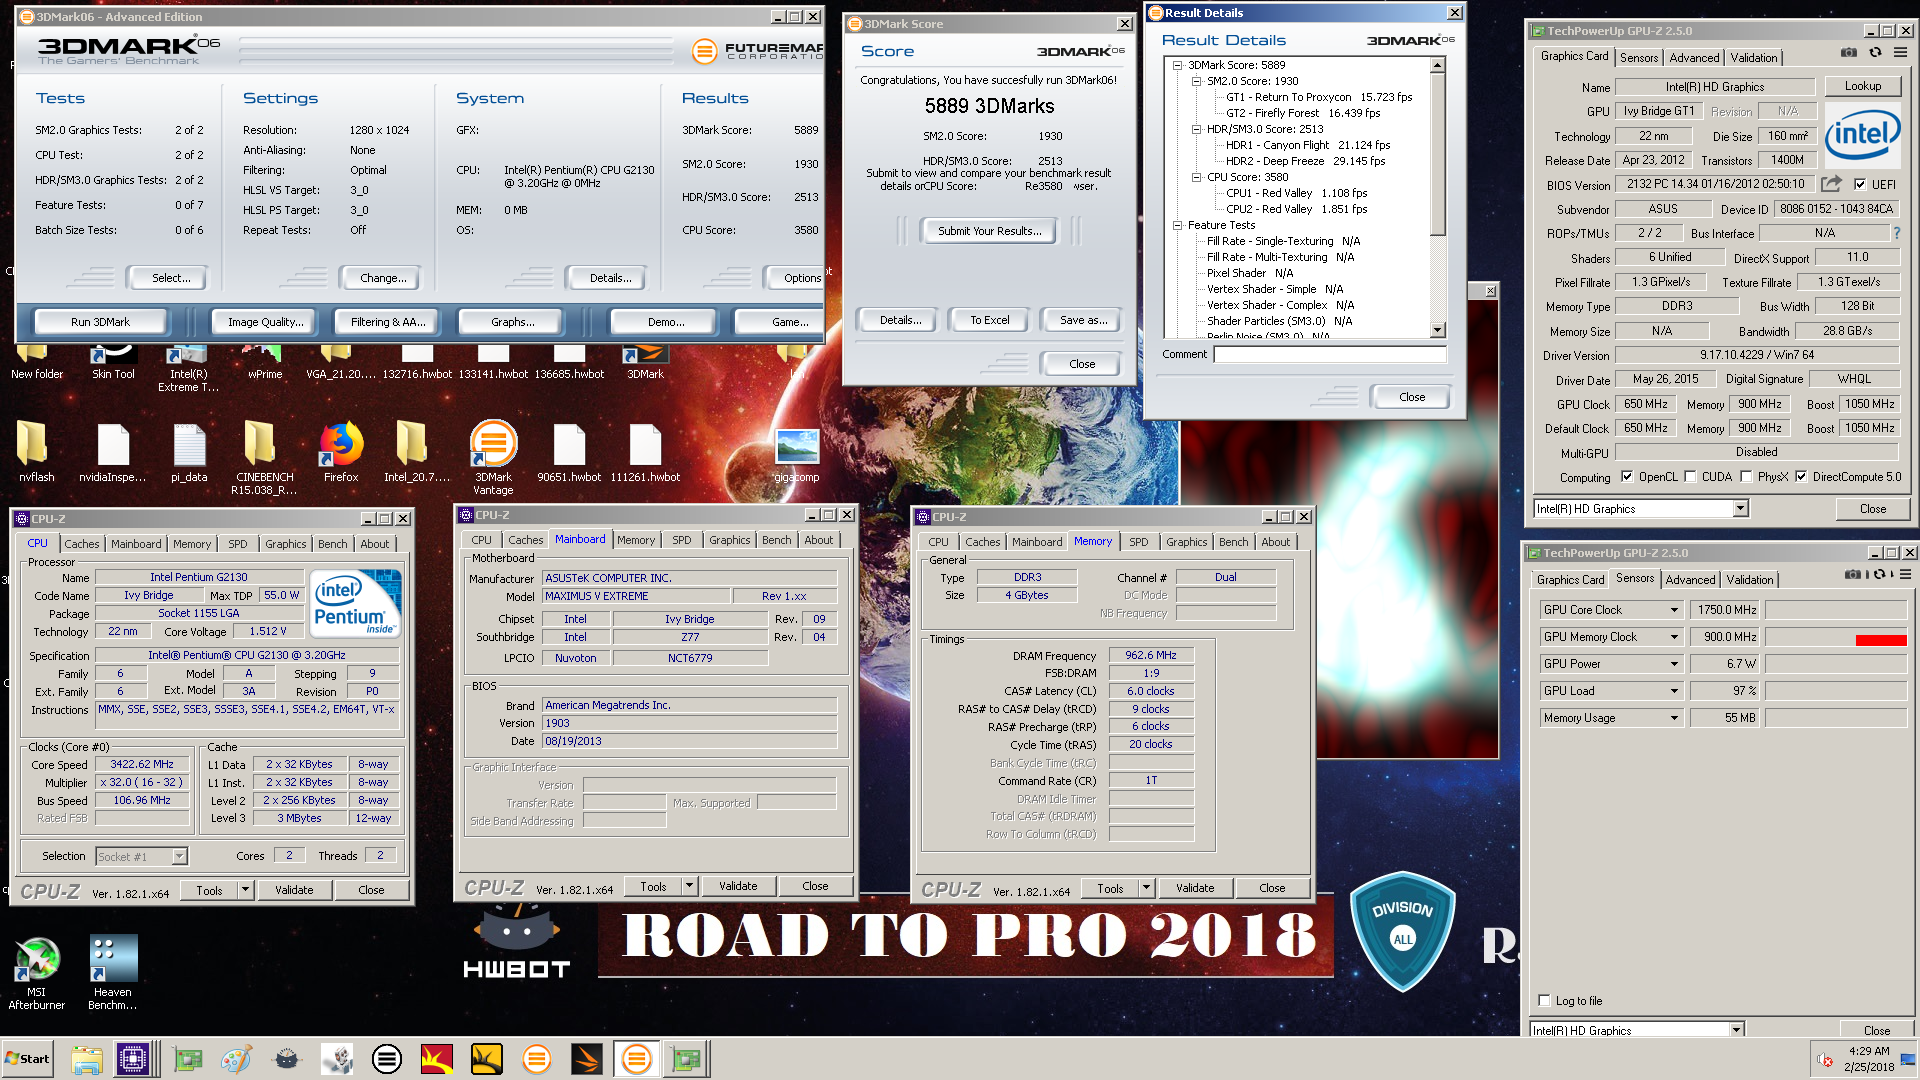Open SPD tab in CPU-Z Mainboard window
1920x1080 pixels.
click(x=681, y=540)
